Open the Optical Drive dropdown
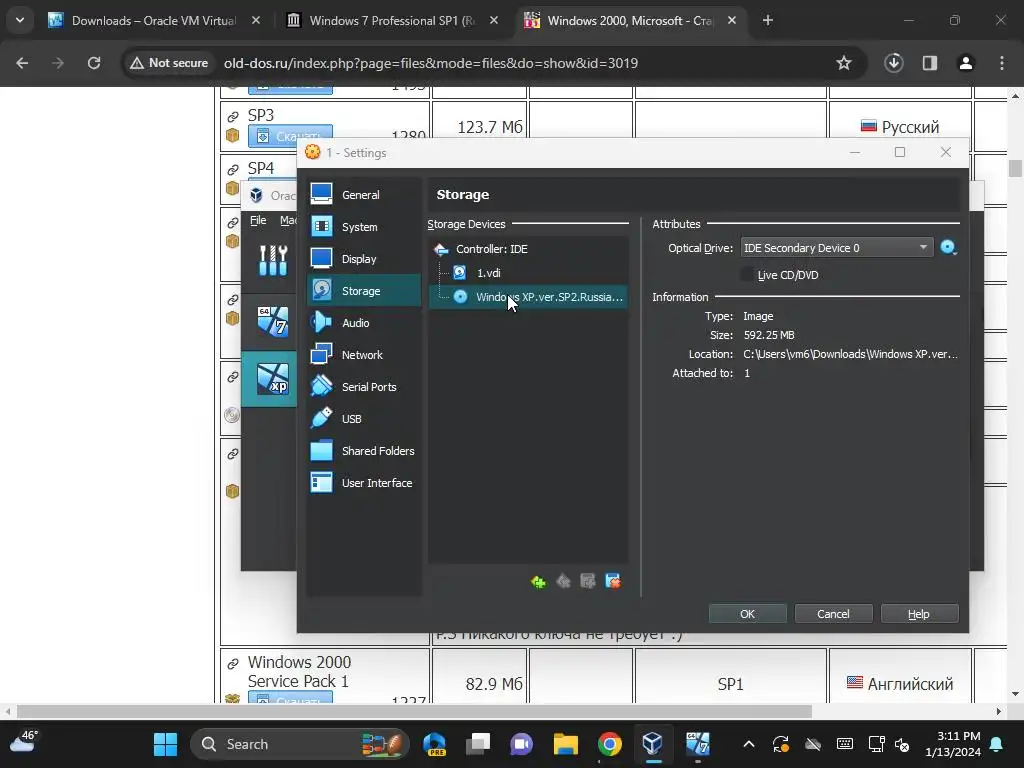Viewport: 1024px width, 768px height. pos(837,248)
